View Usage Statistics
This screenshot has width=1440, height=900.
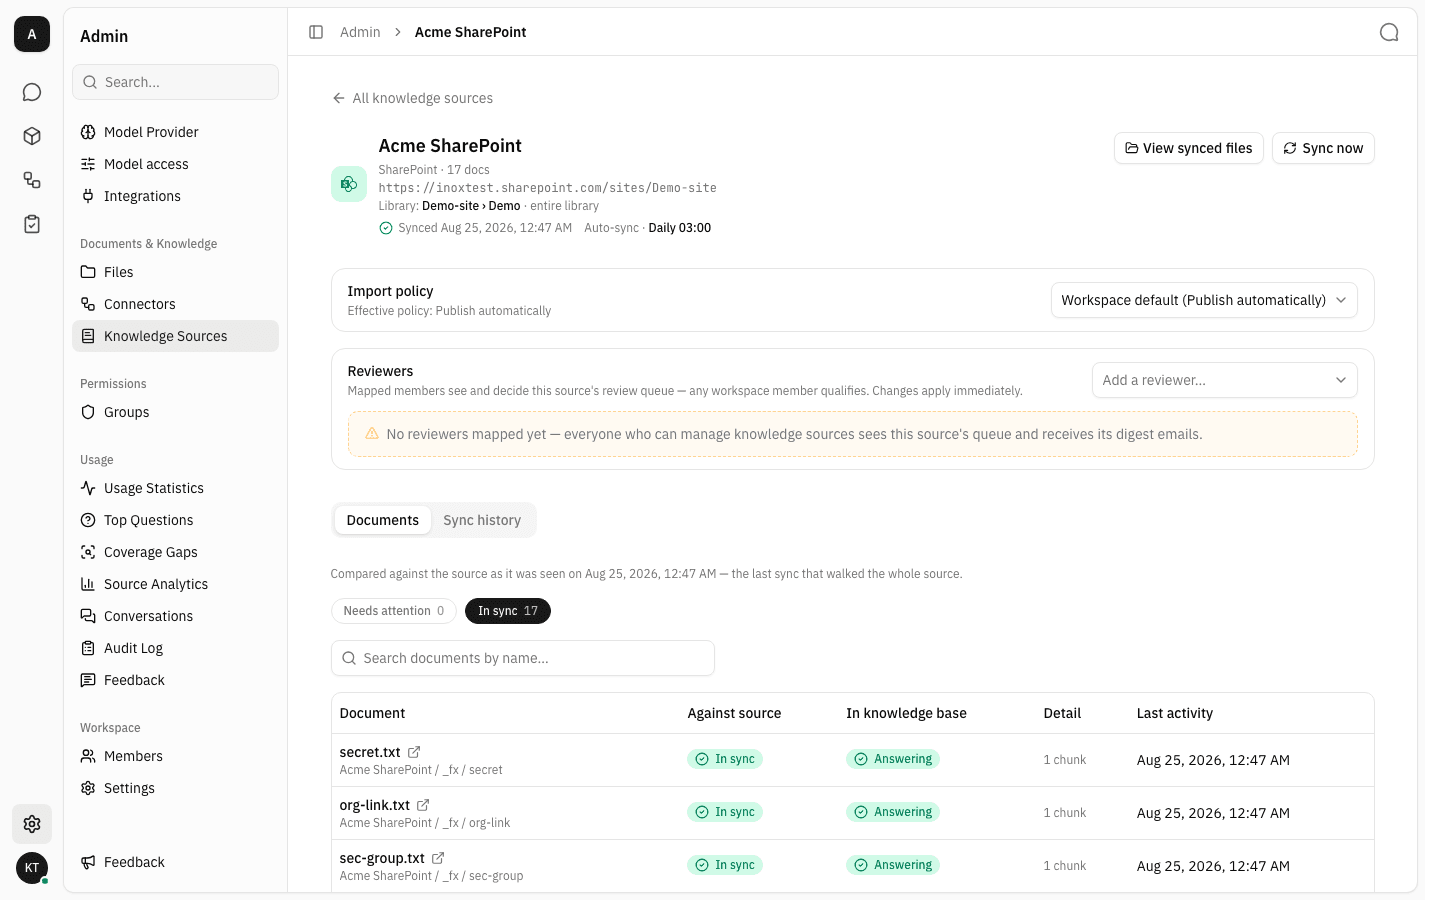[175, 488]
